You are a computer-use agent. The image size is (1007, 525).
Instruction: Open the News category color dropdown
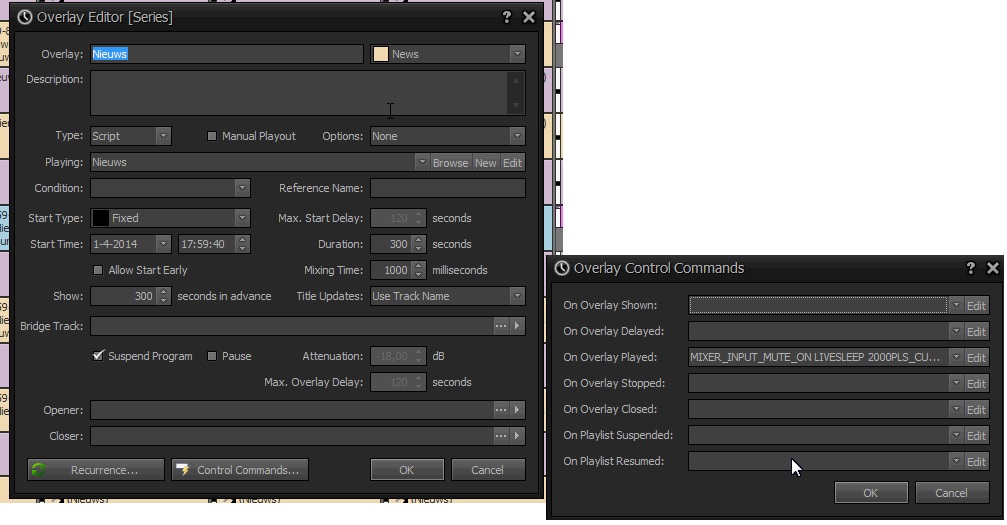coord(516,54)
